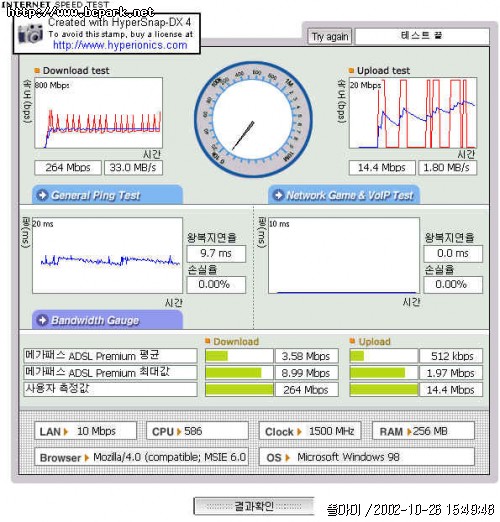Select the General Ping Test tab
500x522 pixels.
pyautogui.click(x=107, y=195)
